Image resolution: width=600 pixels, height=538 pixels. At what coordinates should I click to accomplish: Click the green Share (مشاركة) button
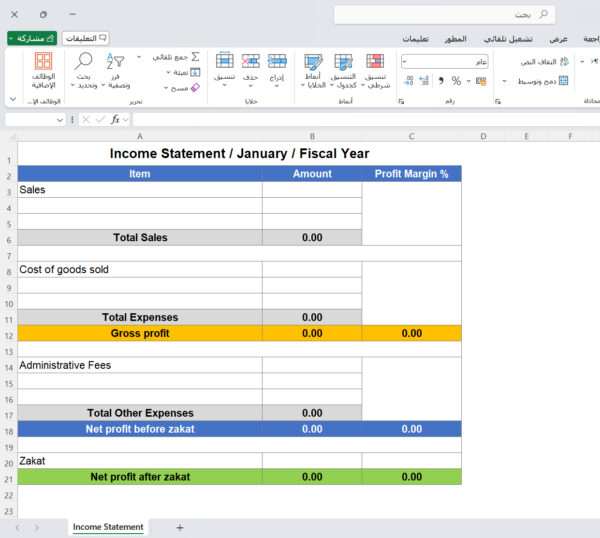(x=31, y=38)
